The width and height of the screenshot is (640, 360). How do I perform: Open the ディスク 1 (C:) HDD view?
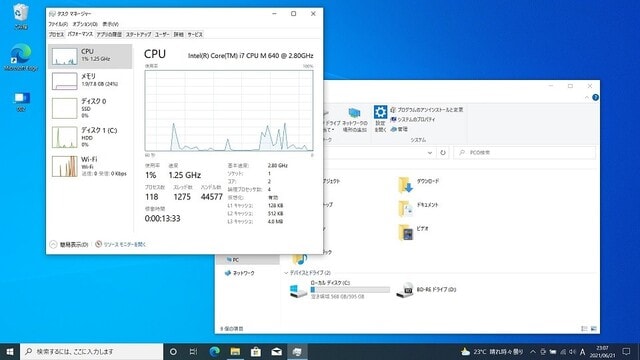90,137
